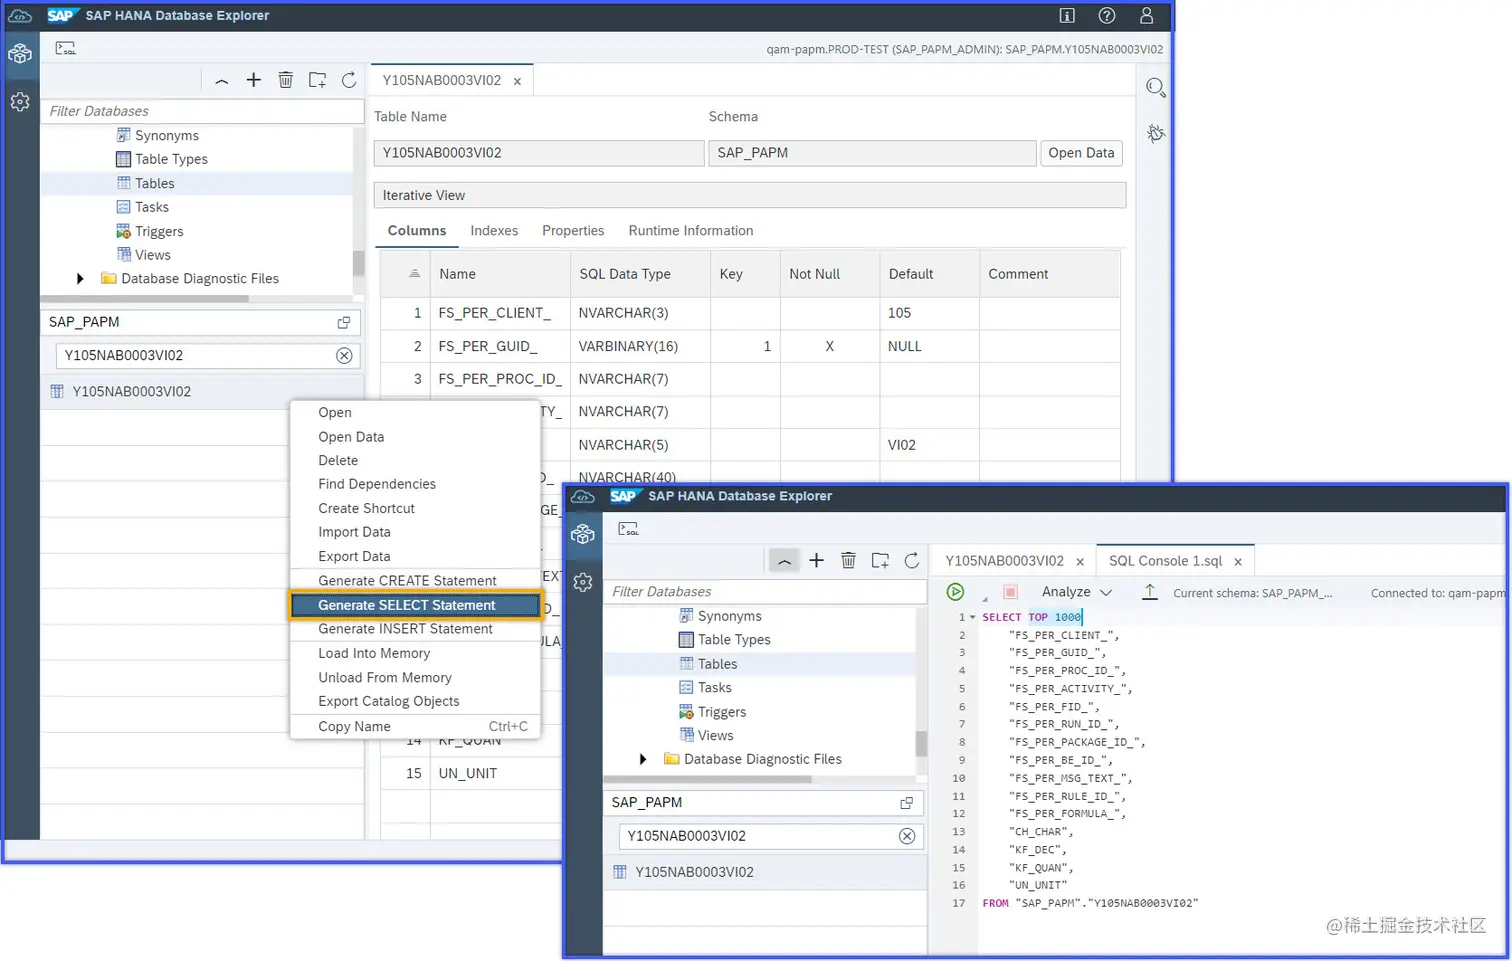Click the sort icon in column table header
The image size is (1512, 961).
click(414, 274)
